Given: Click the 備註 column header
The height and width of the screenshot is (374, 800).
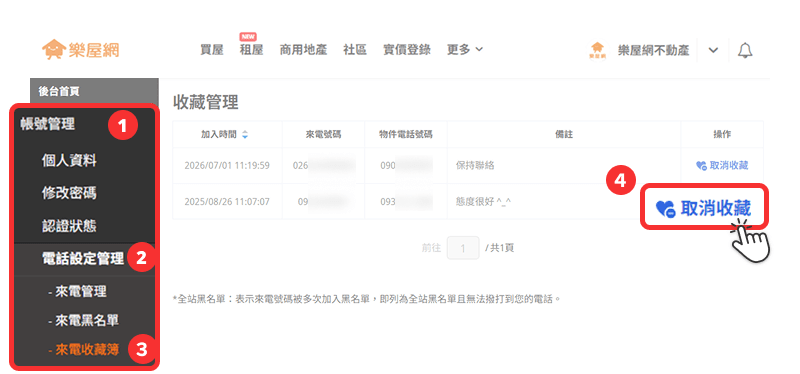Looking at the screenshot, I should point(564,135).
